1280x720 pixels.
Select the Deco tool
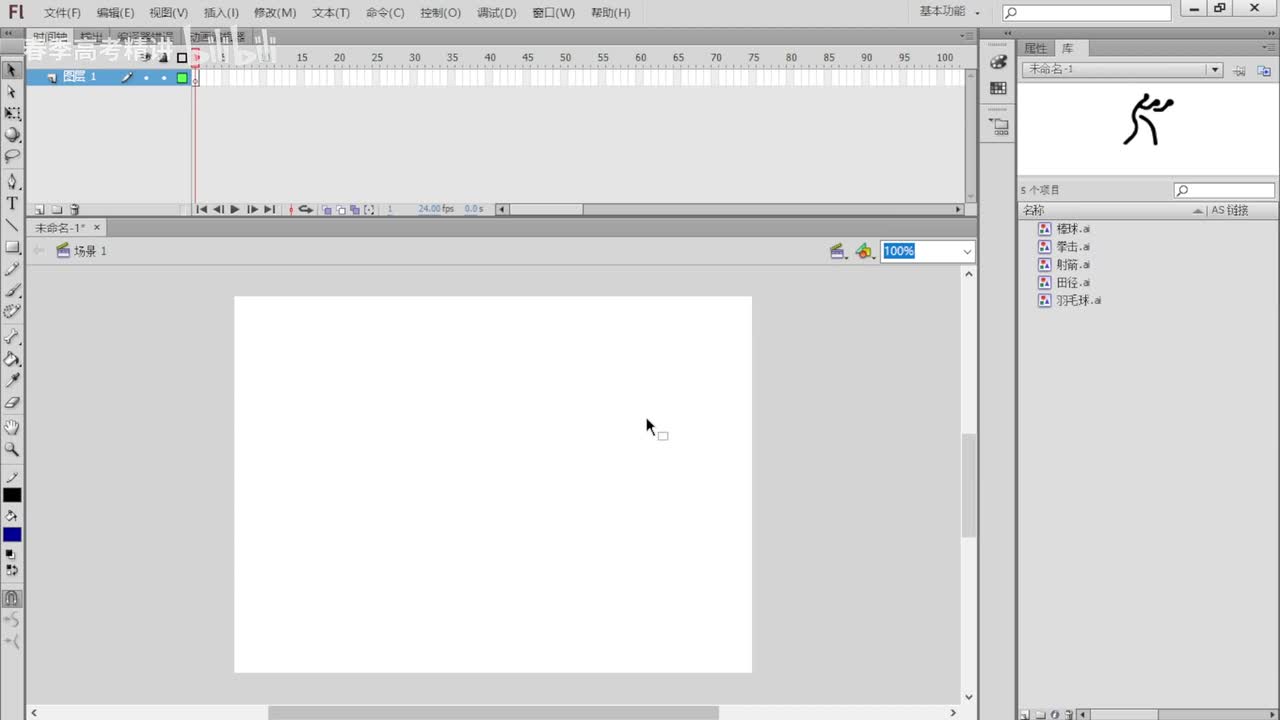pyautogui.click(x=12, y=313)
